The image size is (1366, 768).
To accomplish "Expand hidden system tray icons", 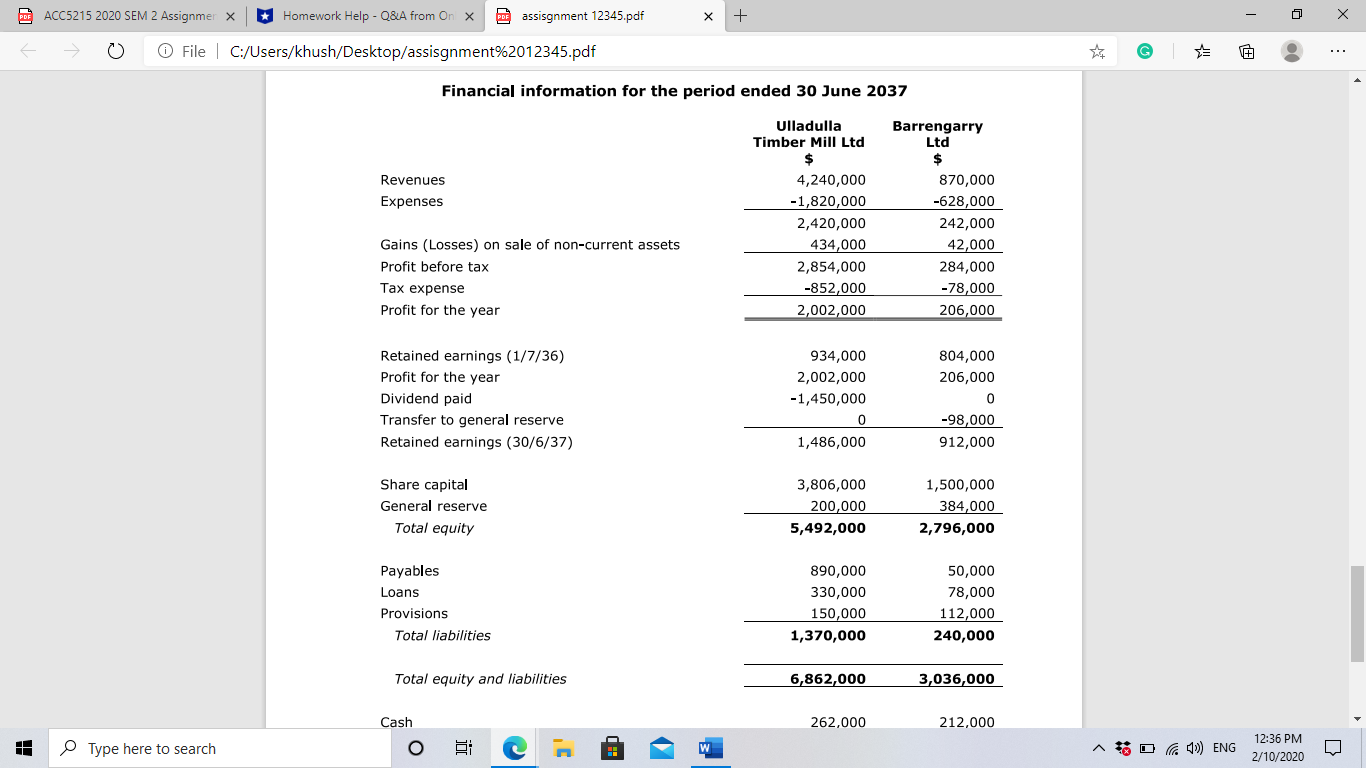I will [1097, 747].
